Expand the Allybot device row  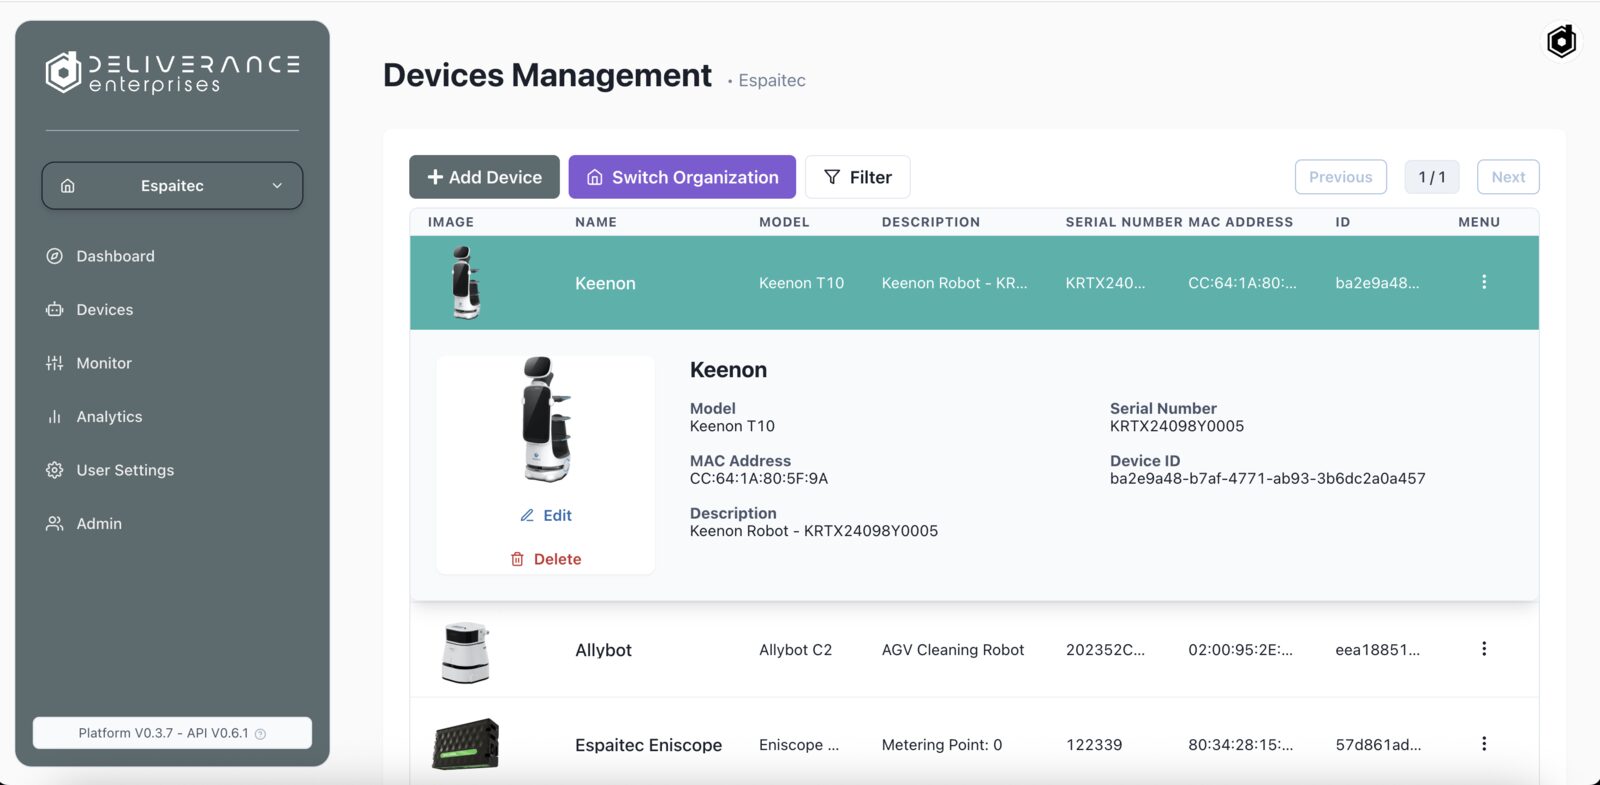coord(603,650)
